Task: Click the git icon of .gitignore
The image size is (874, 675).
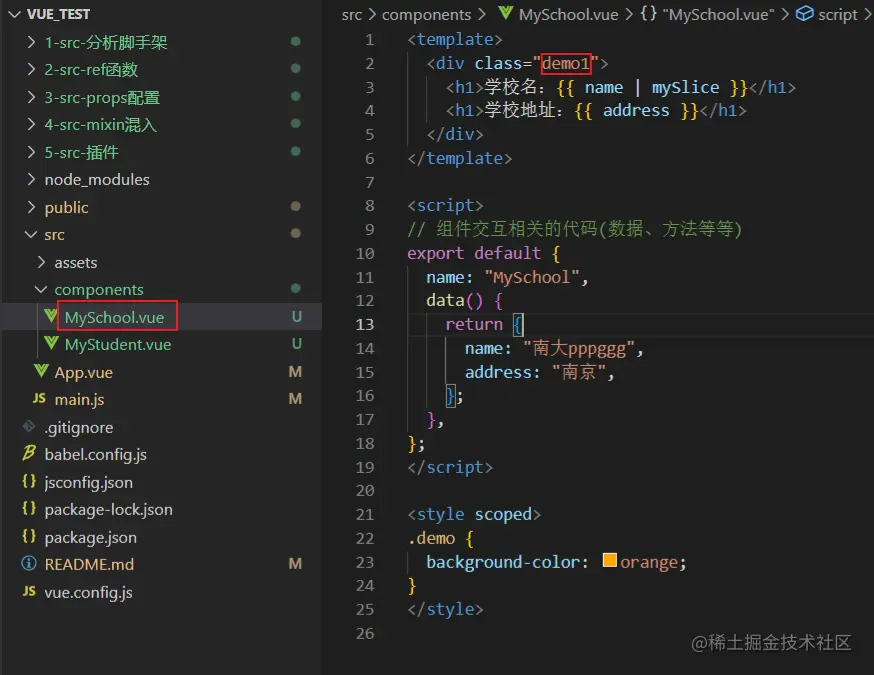Action: (29, 426)
